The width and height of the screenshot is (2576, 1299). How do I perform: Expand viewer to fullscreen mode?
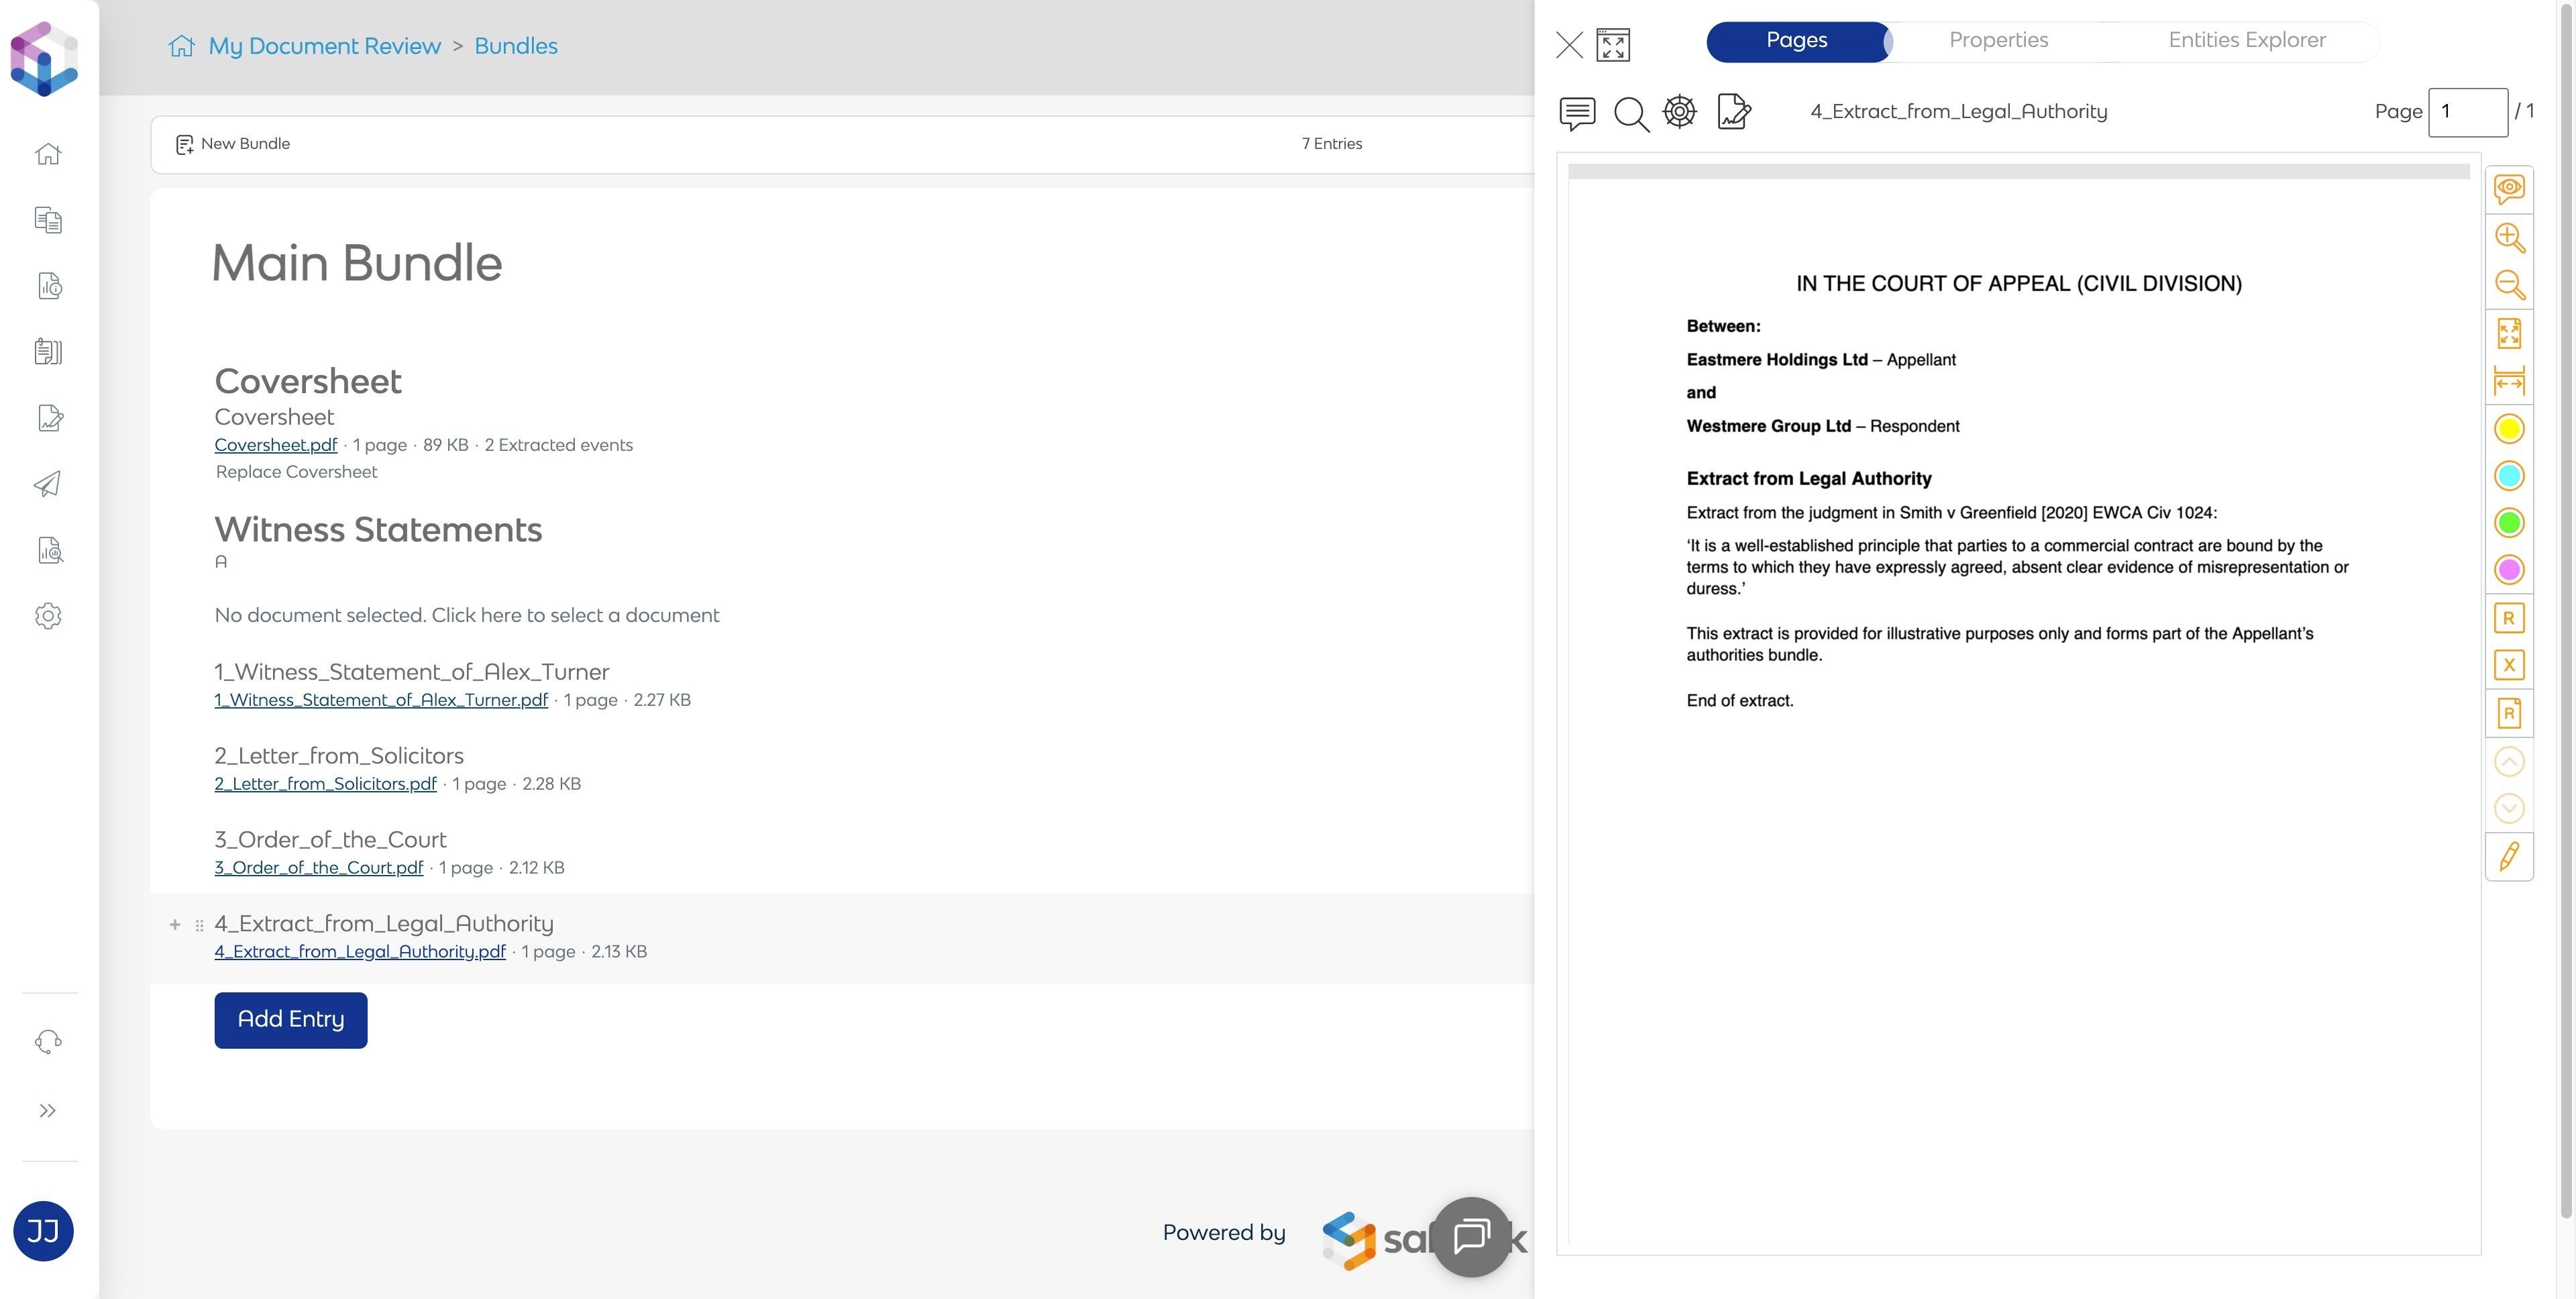pos(1613,45)
